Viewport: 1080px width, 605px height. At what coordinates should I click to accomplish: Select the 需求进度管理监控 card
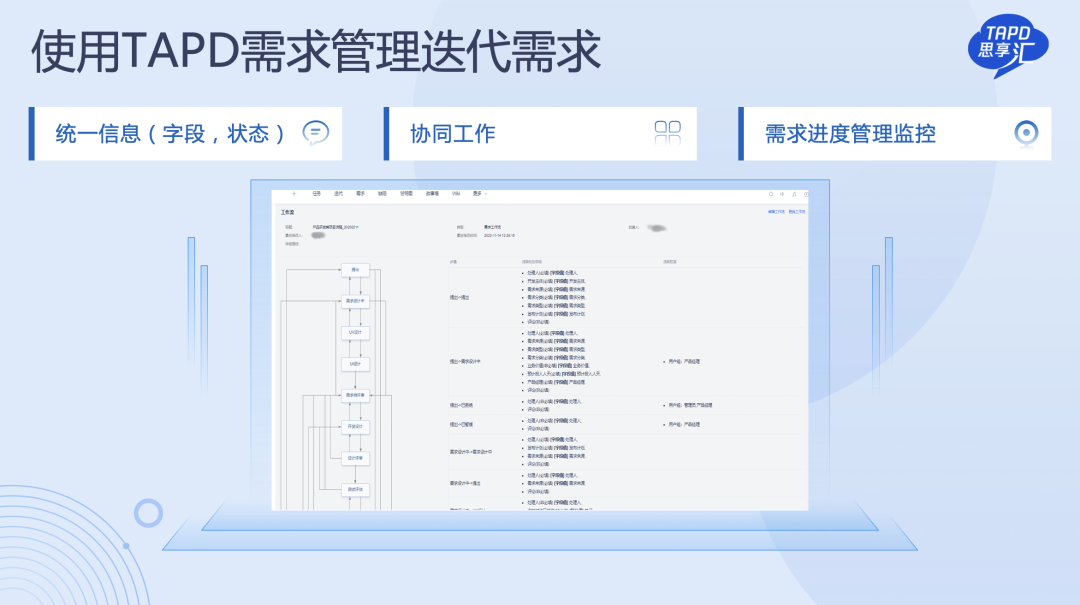point(895,134)
